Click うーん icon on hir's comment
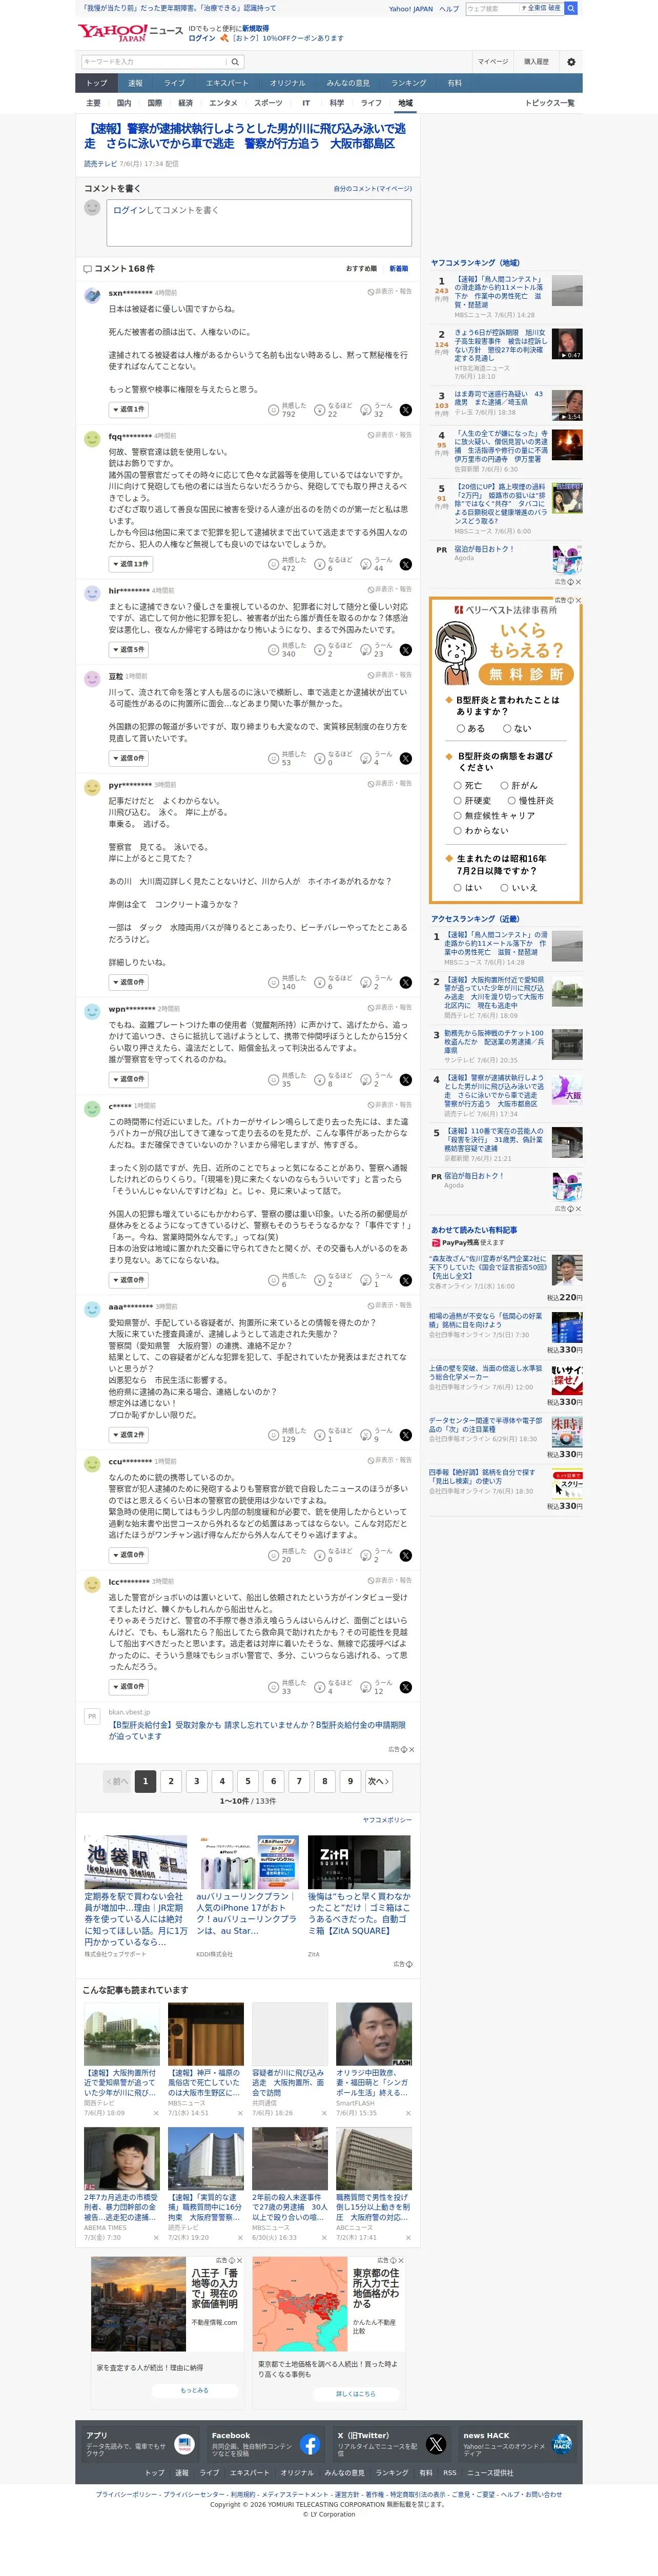658x2576 pixels. pyautogui.click(x=366, y=649)
